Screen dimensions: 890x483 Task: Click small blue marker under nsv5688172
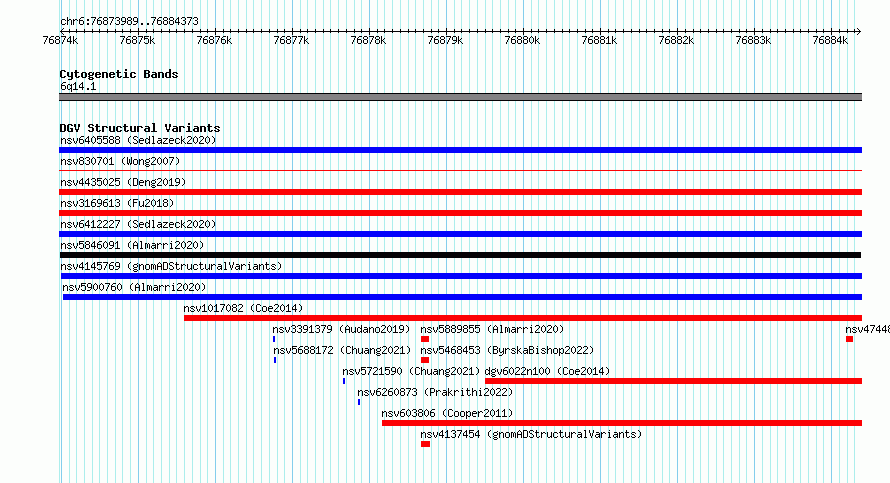[275, 360]
